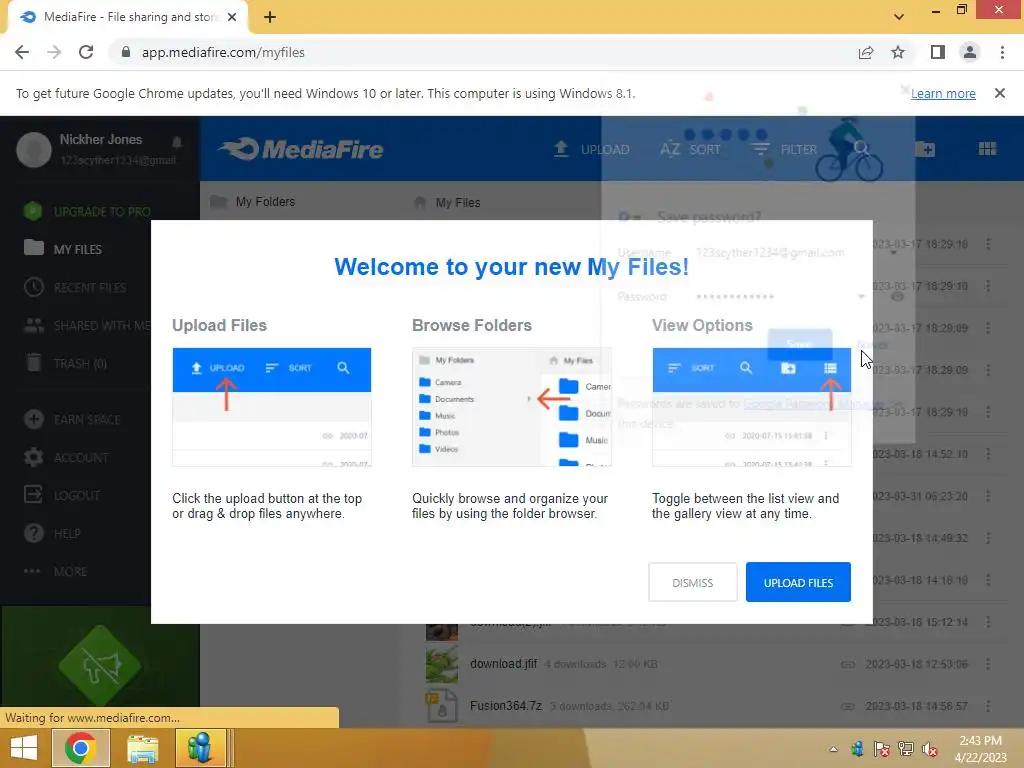Open Shared With Me in the sidebar
The width and height of the screenshot is (1024, 768).
(86, 325)
